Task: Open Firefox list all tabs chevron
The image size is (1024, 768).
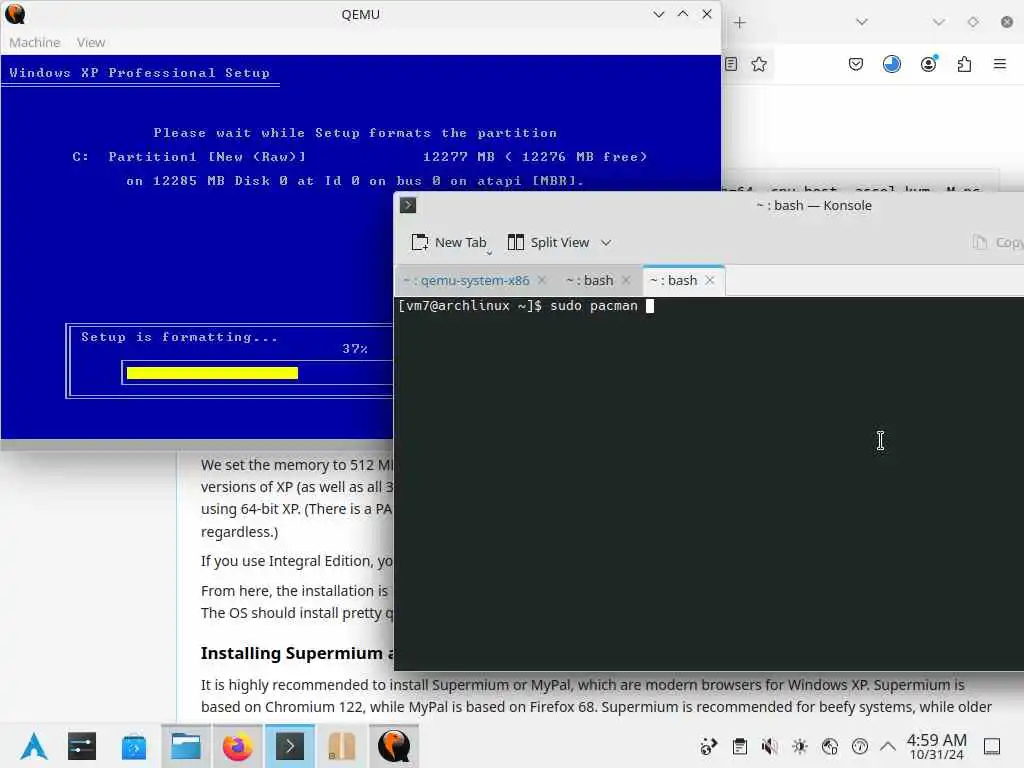Action: 862,22
